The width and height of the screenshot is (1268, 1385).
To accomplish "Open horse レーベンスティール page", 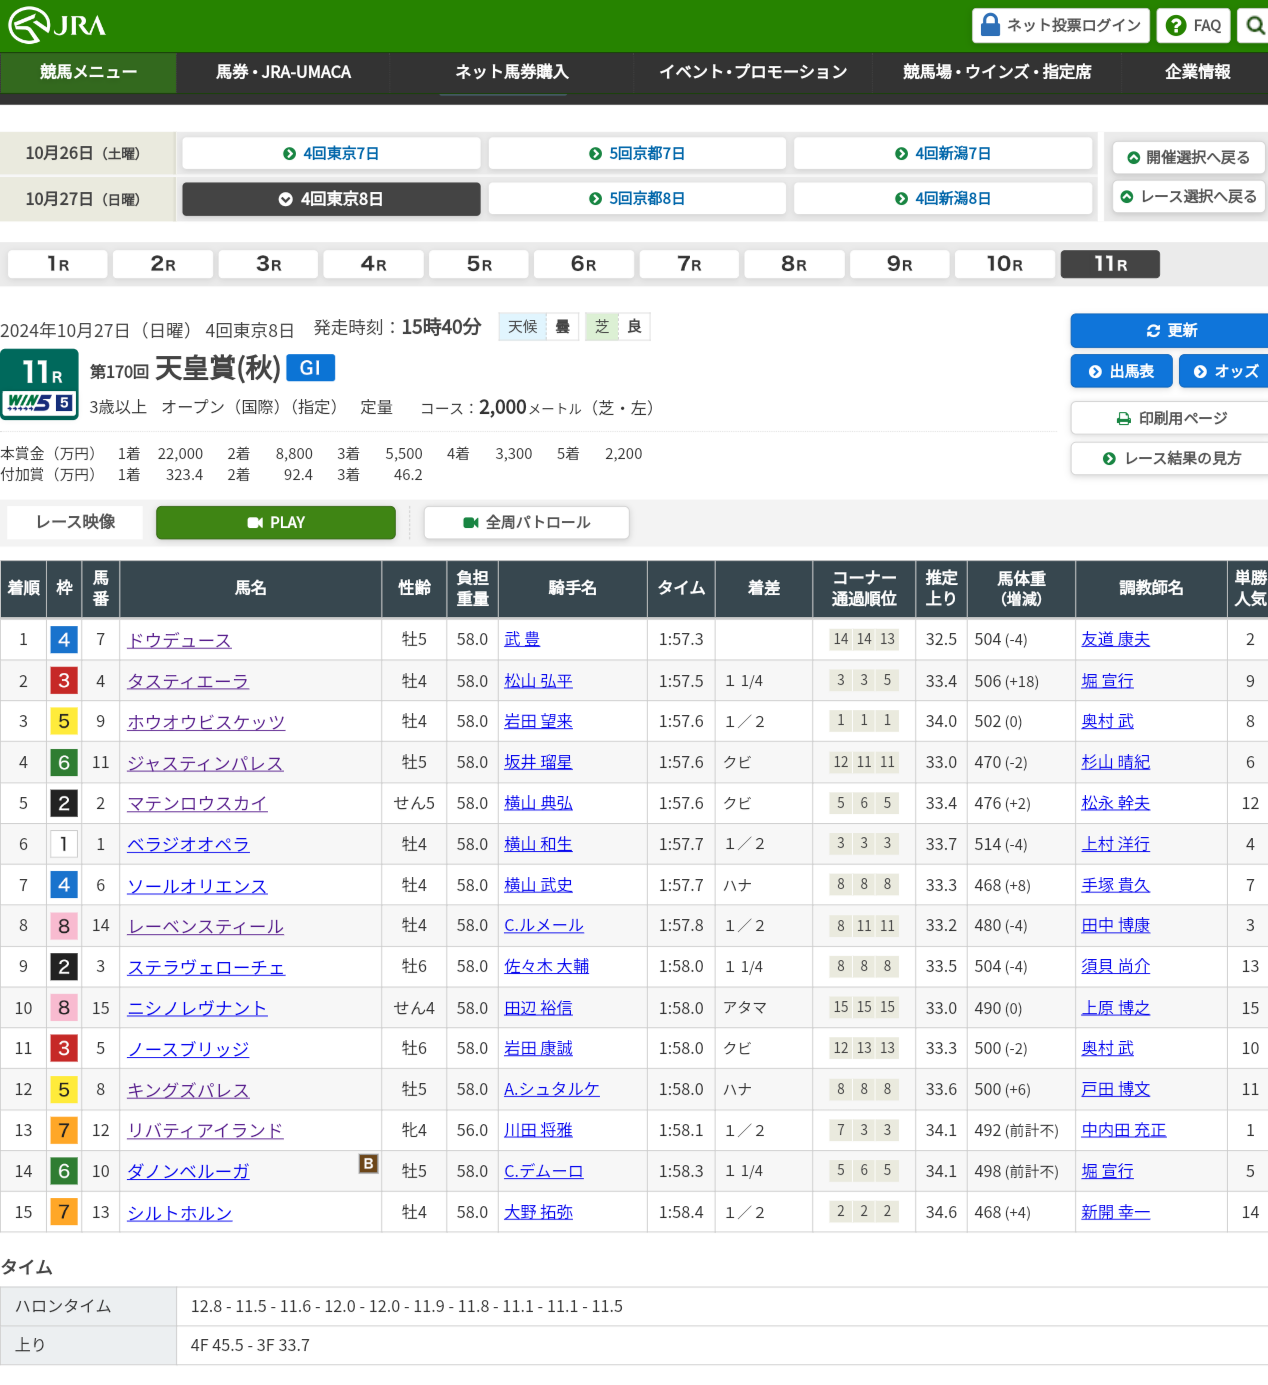I will (206, 926).
